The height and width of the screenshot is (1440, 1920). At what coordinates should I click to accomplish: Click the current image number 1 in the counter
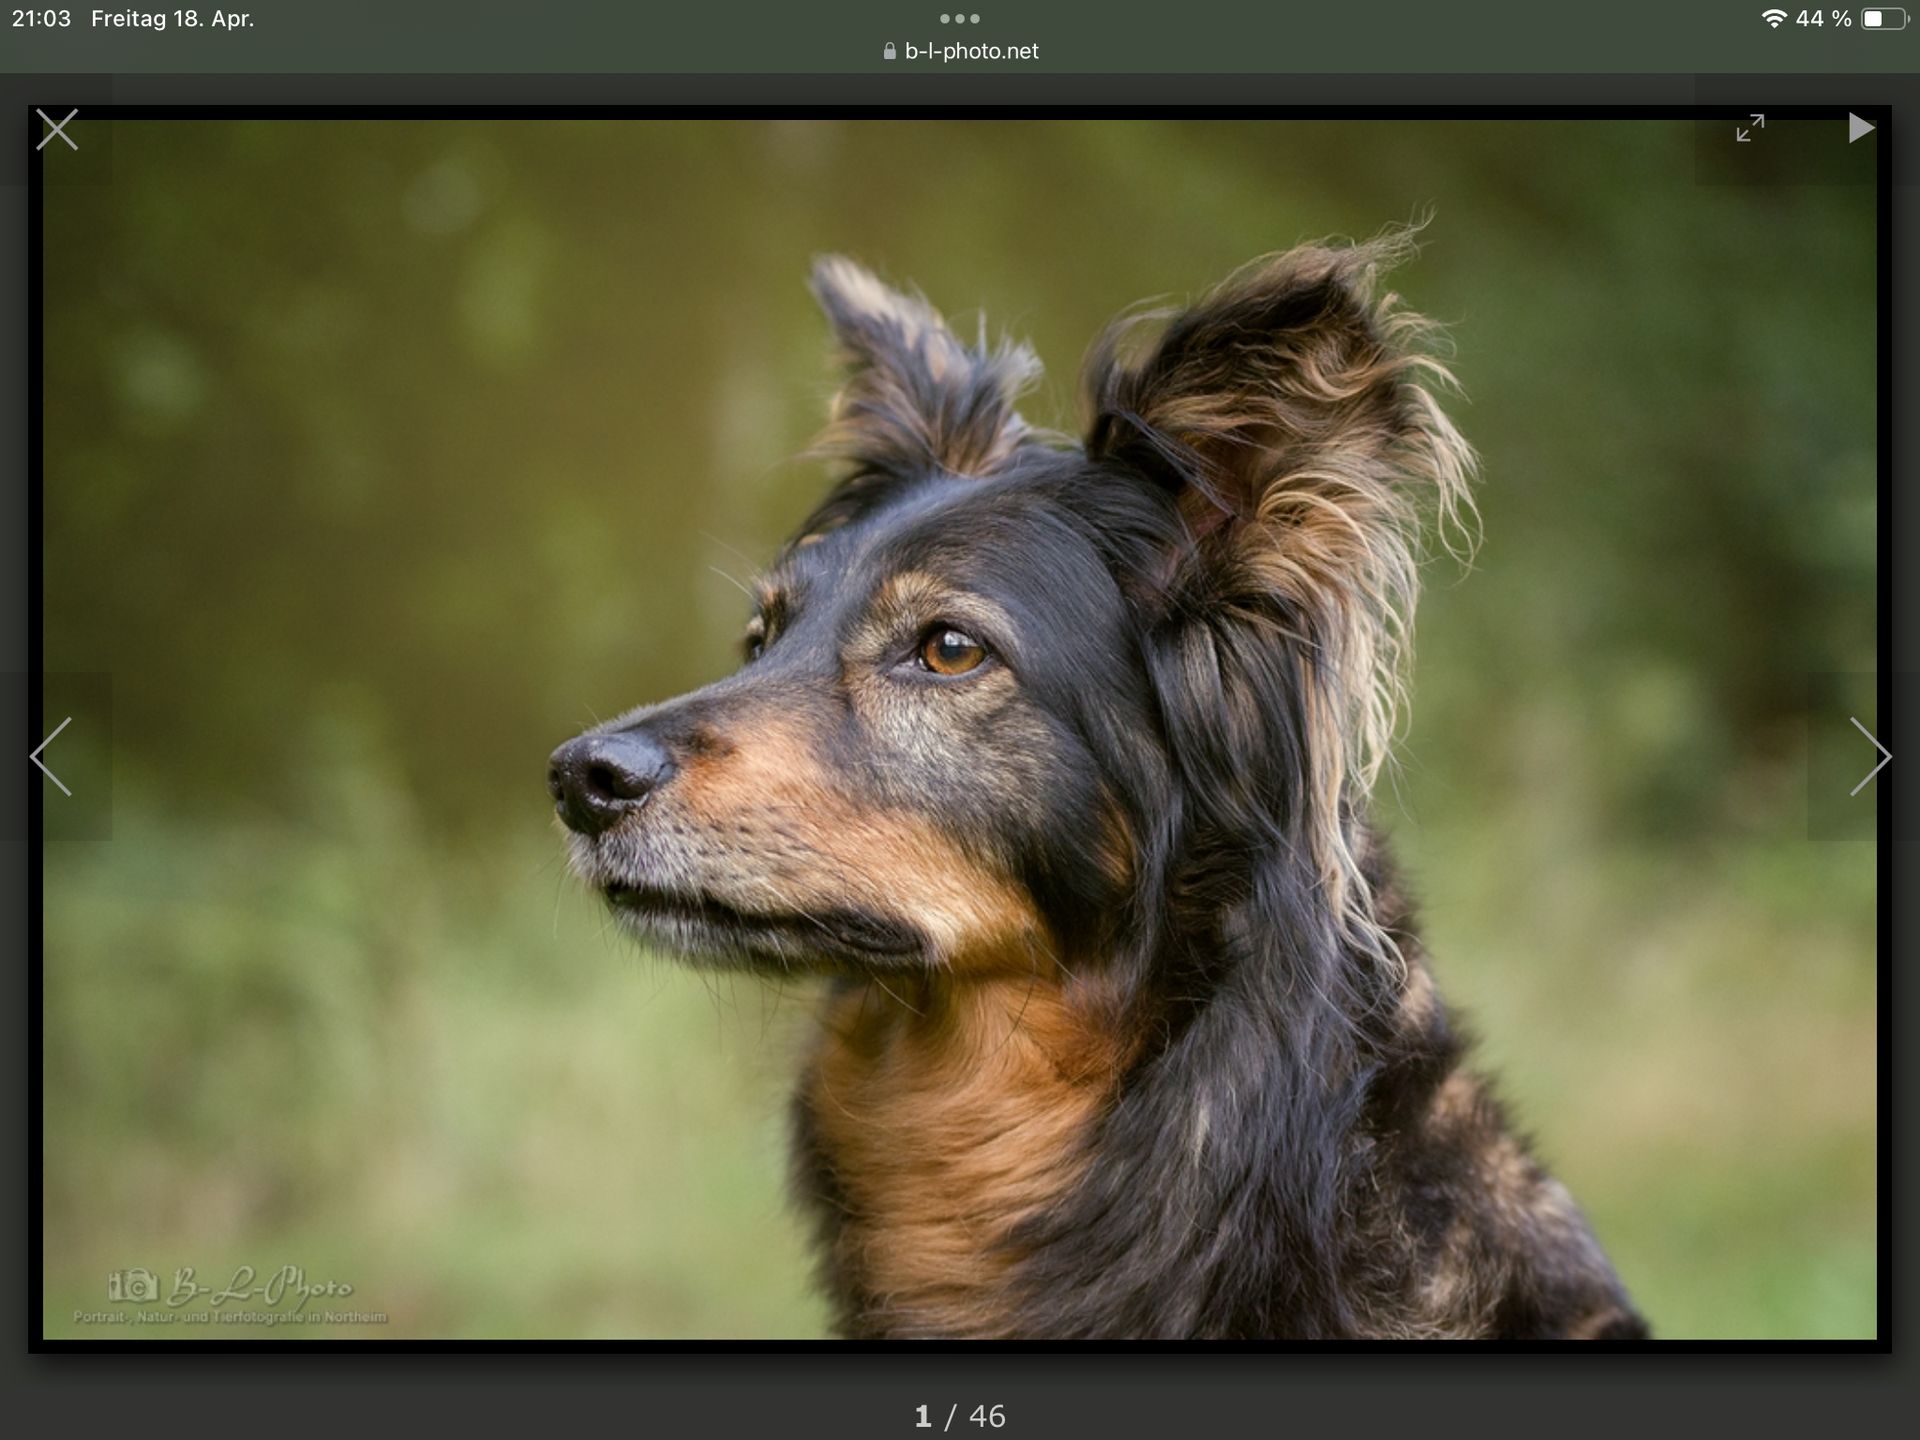pos(922,1416)
